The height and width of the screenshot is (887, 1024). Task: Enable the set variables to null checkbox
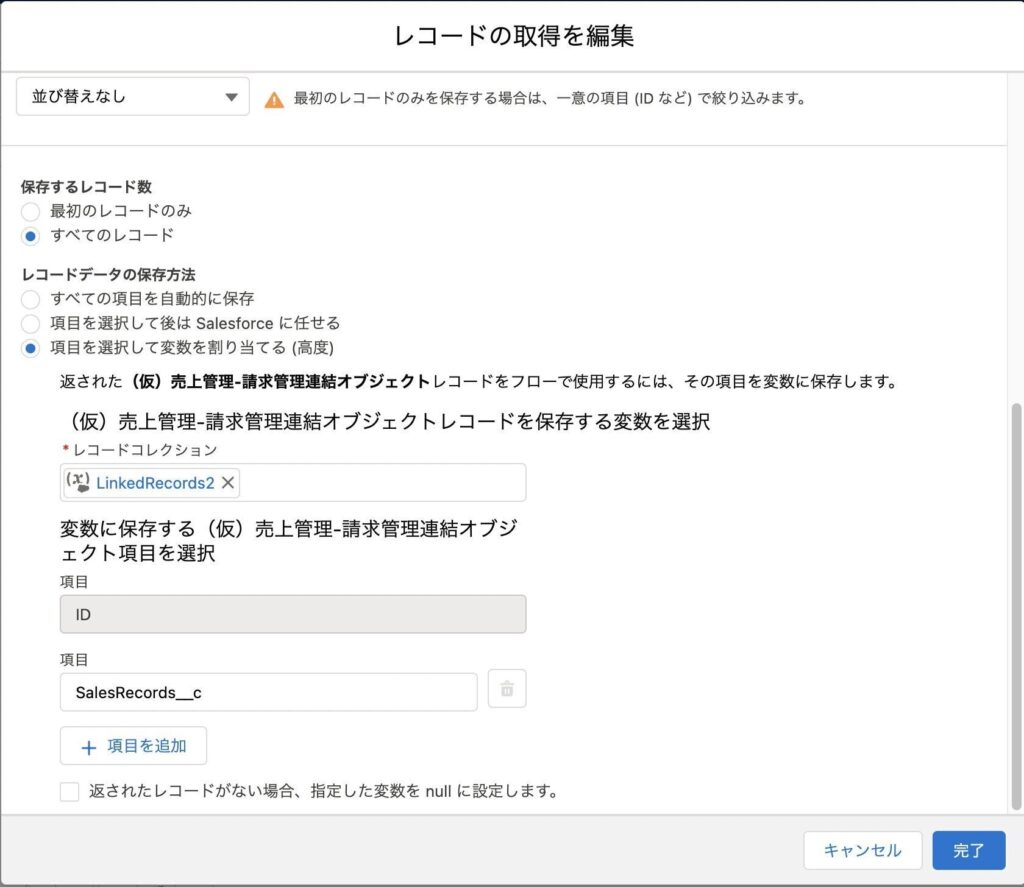(69, 792)
